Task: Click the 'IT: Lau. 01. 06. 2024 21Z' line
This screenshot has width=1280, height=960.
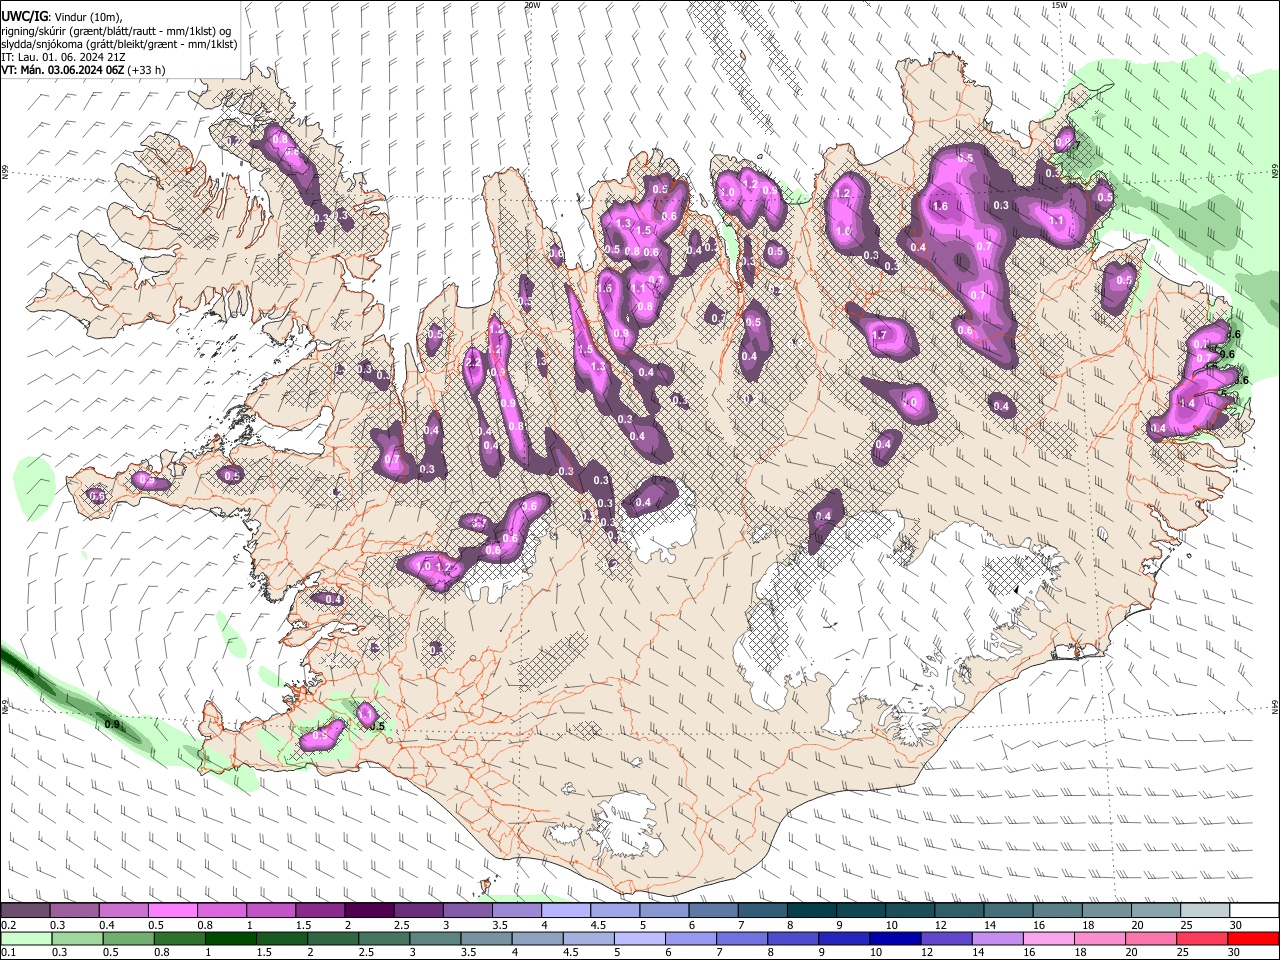Action: pos(65,57)
